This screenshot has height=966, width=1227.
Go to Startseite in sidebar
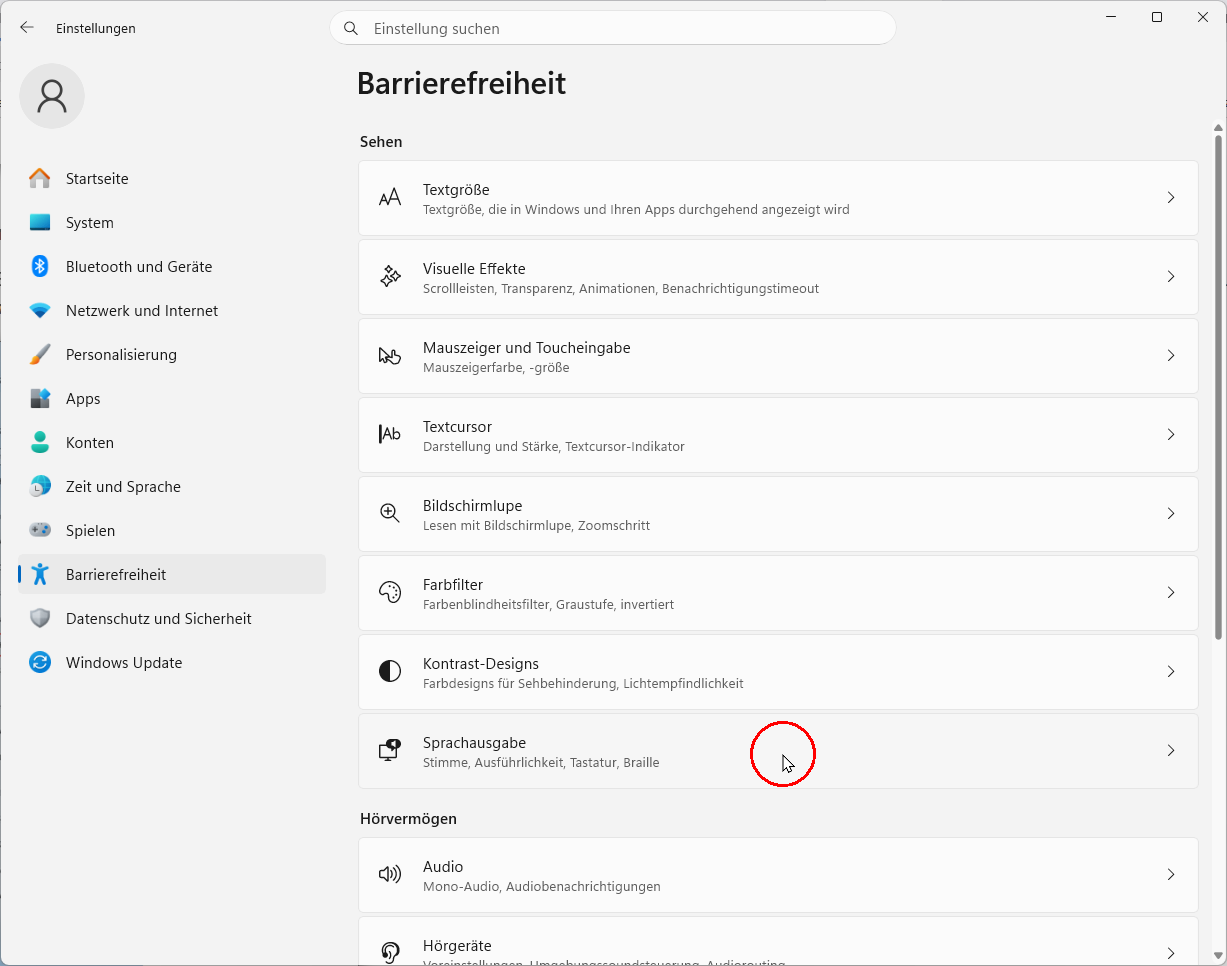click(x=172, y=179)
